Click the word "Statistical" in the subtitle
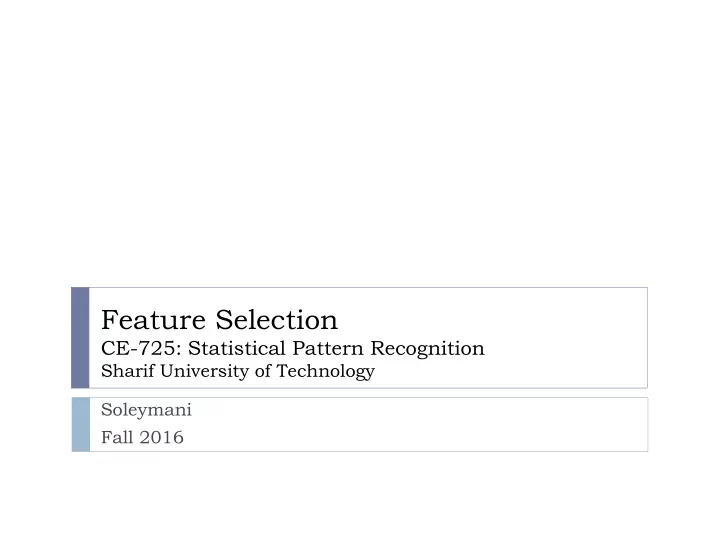This screenshot has width=720, height=540. coord(237,348)
